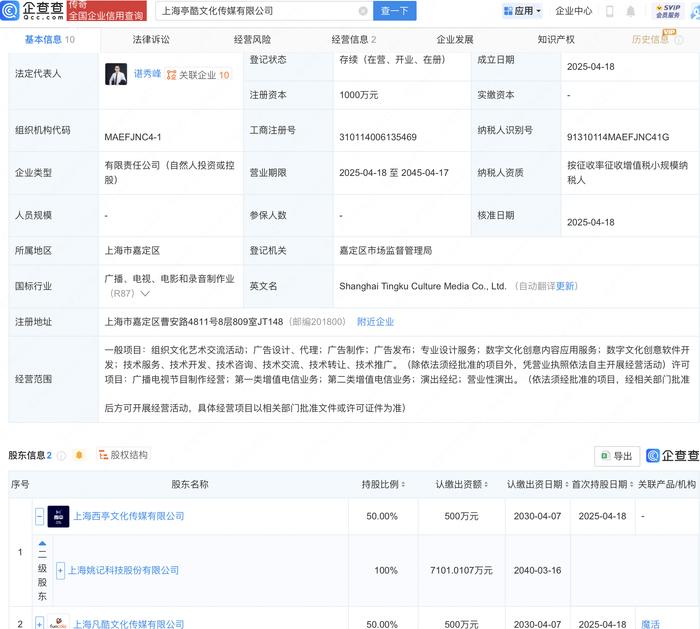Switch to 企业发展 tab
The width and height of the screenshot is (700, 629).
click(454, 40)
